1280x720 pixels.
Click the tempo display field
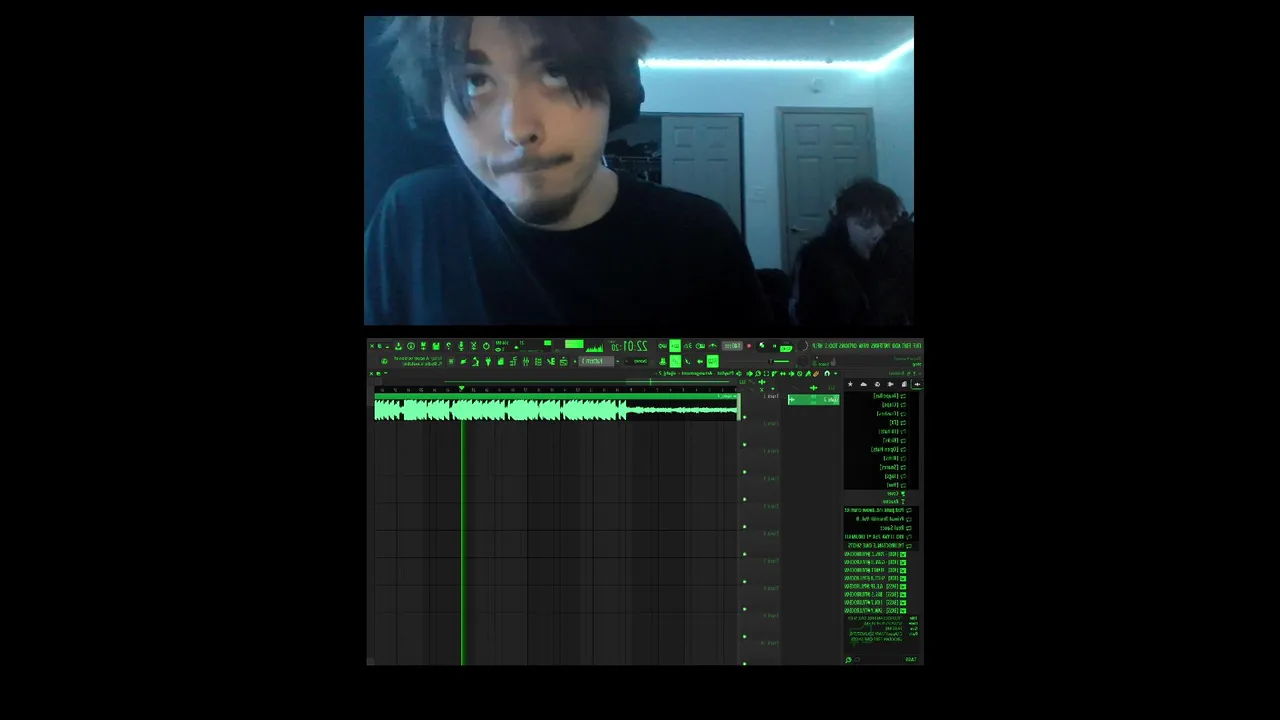[732, 346]
